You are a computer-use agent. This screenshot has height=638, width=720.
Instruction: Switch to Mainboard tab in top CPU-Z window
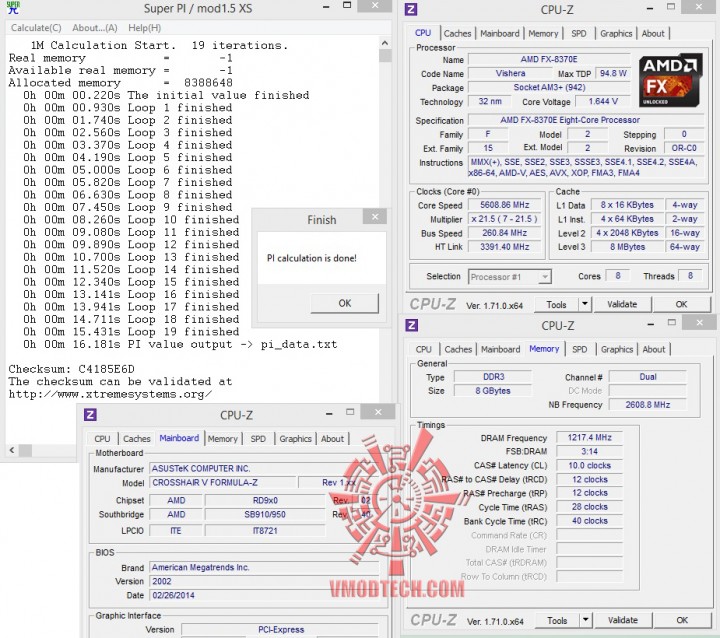[x=500, y=34]
